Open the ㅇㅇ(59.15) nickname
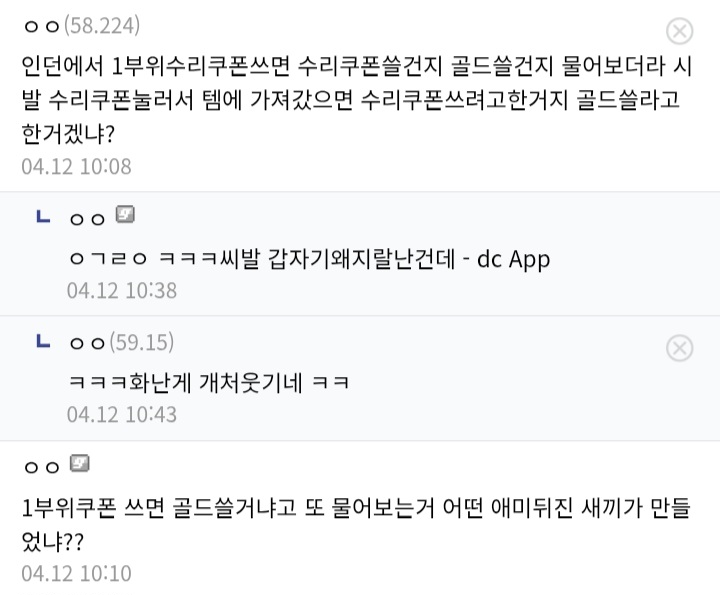 pyautogui.click(x=120, y=343)
